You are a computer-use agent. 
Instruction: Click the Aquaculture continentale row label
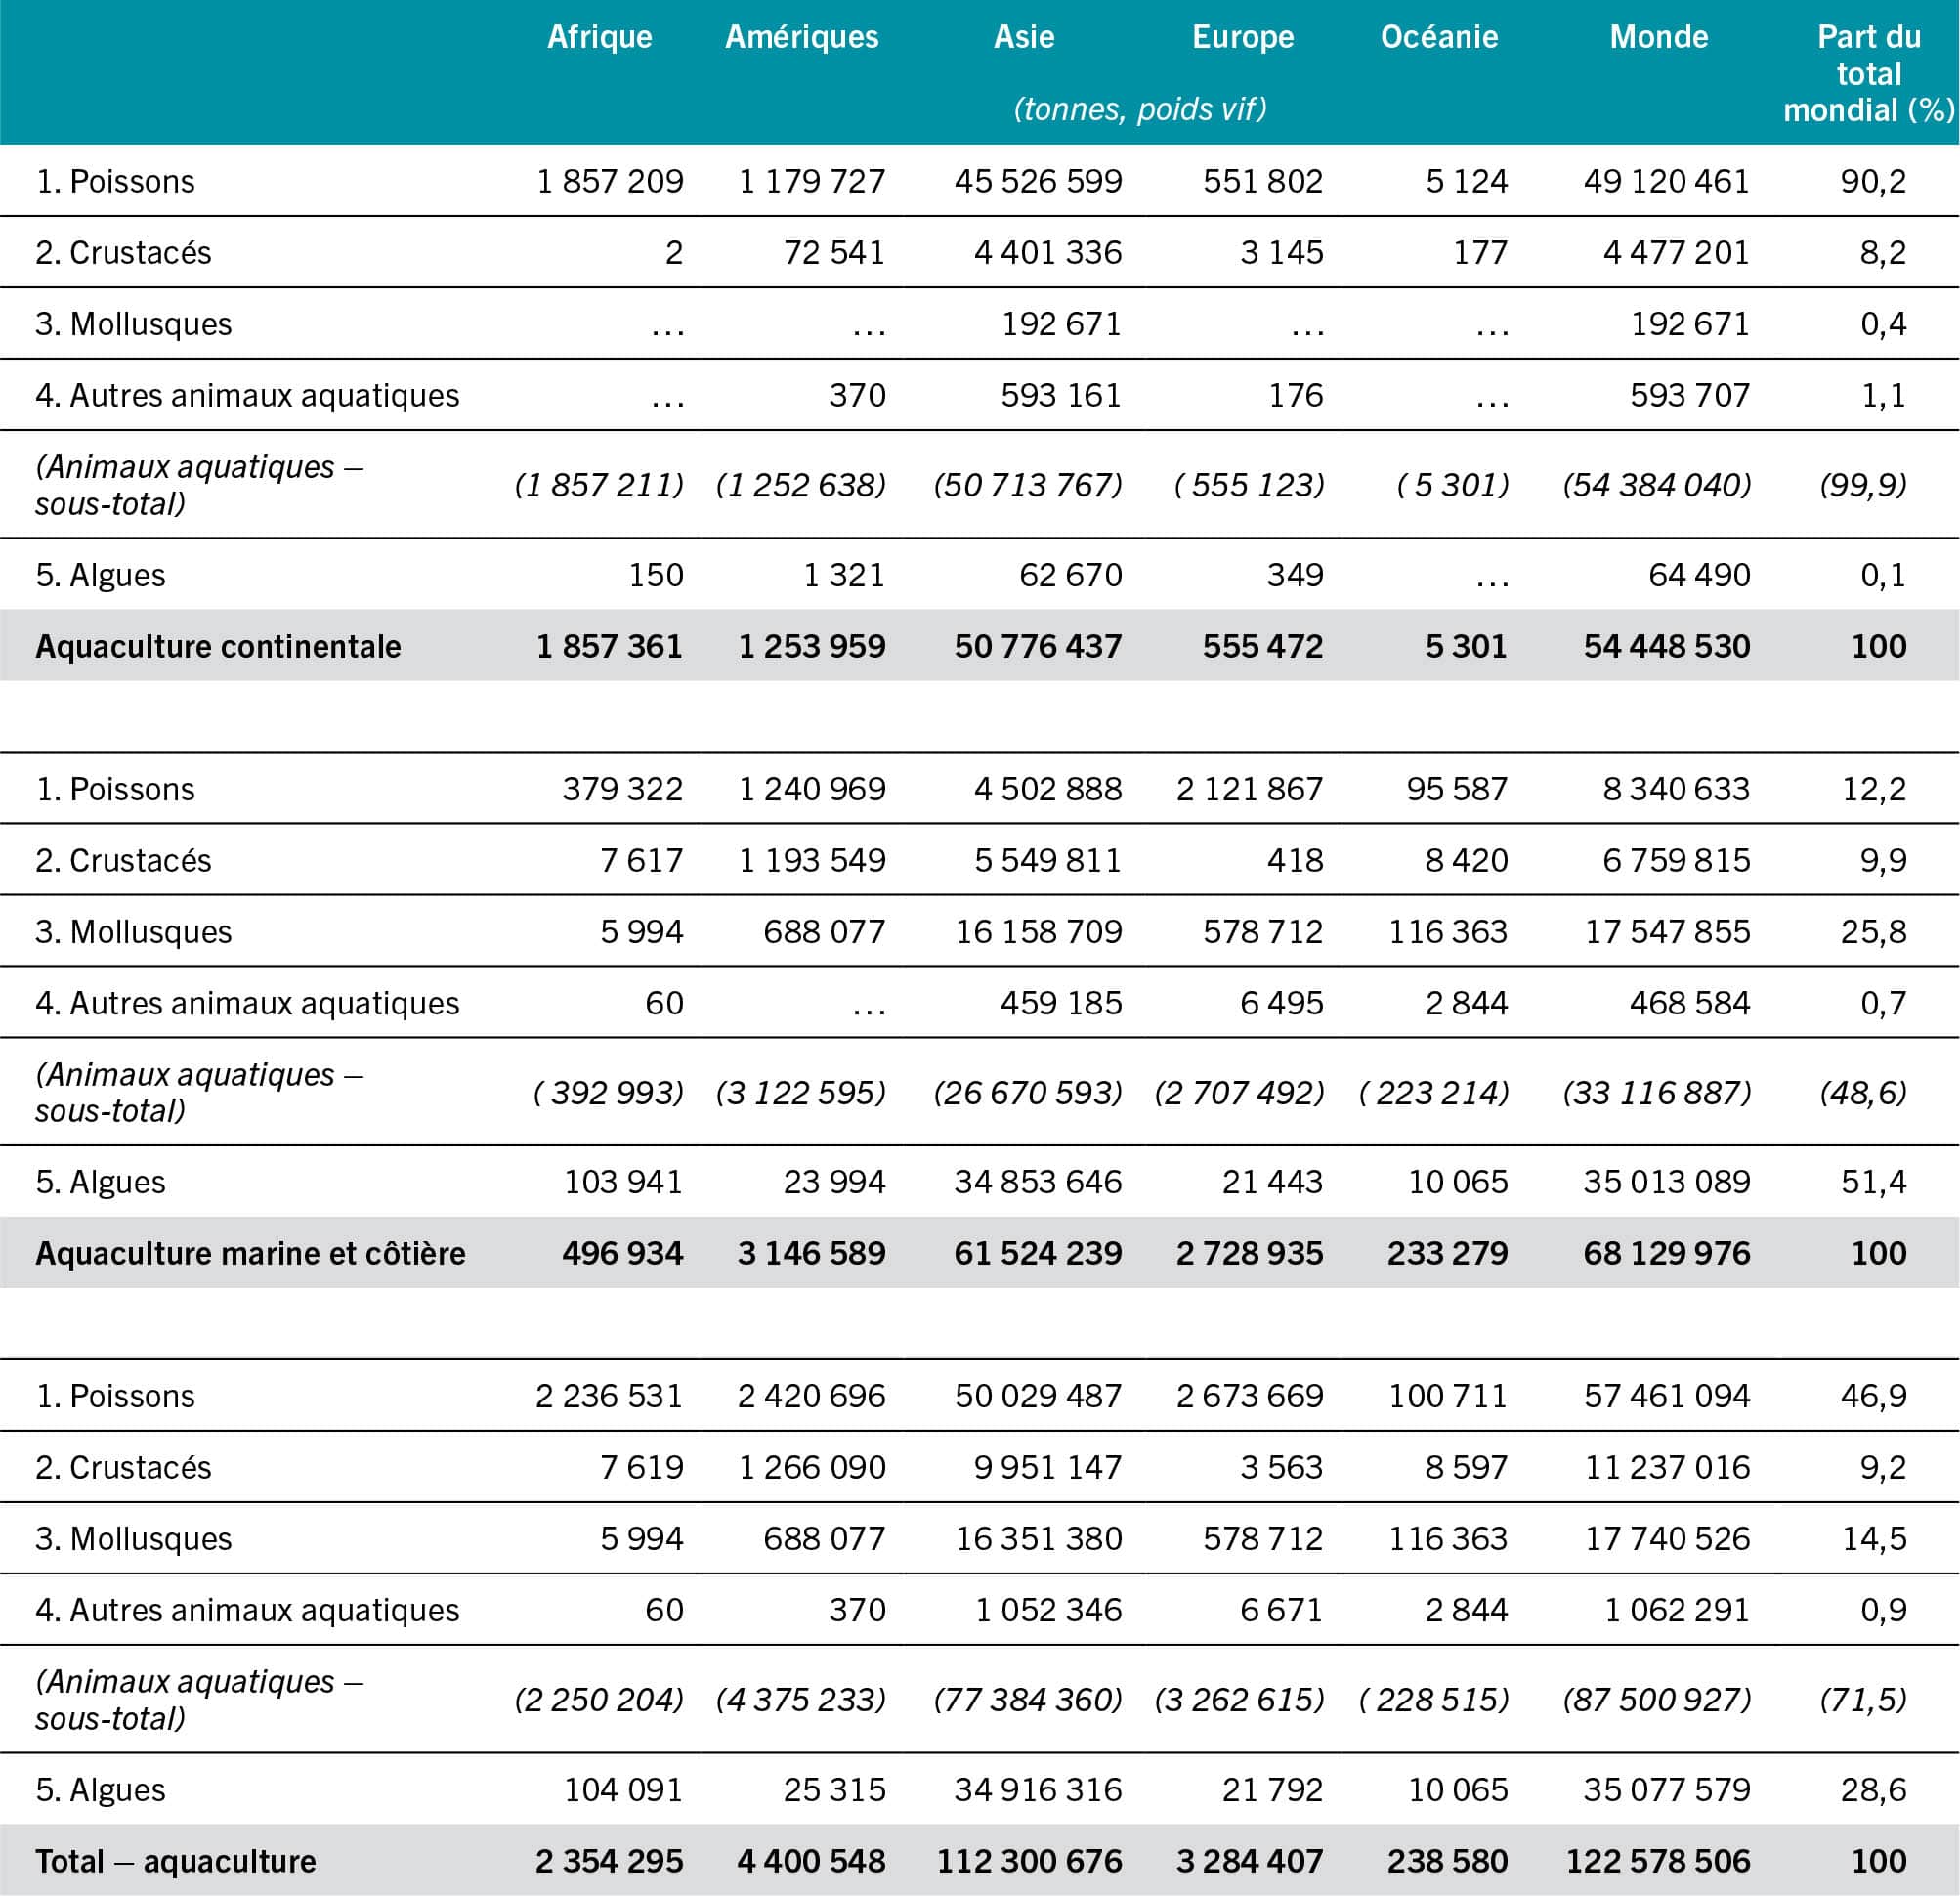click(218, 646)
